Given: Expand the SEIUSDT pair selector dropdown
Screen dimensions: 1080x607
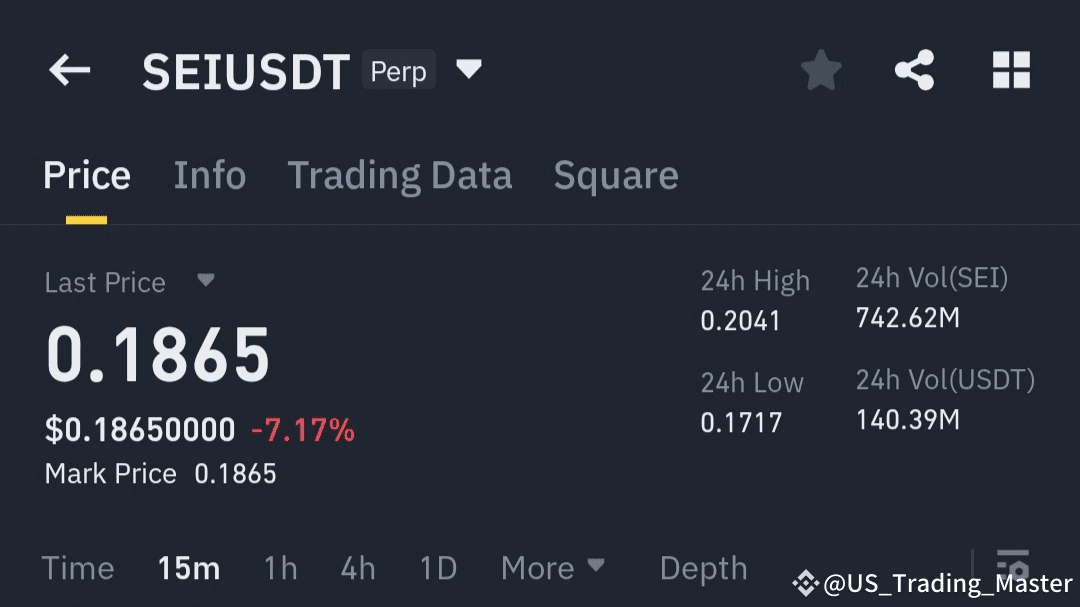Looking at the screenshot, I should (469, 70).
